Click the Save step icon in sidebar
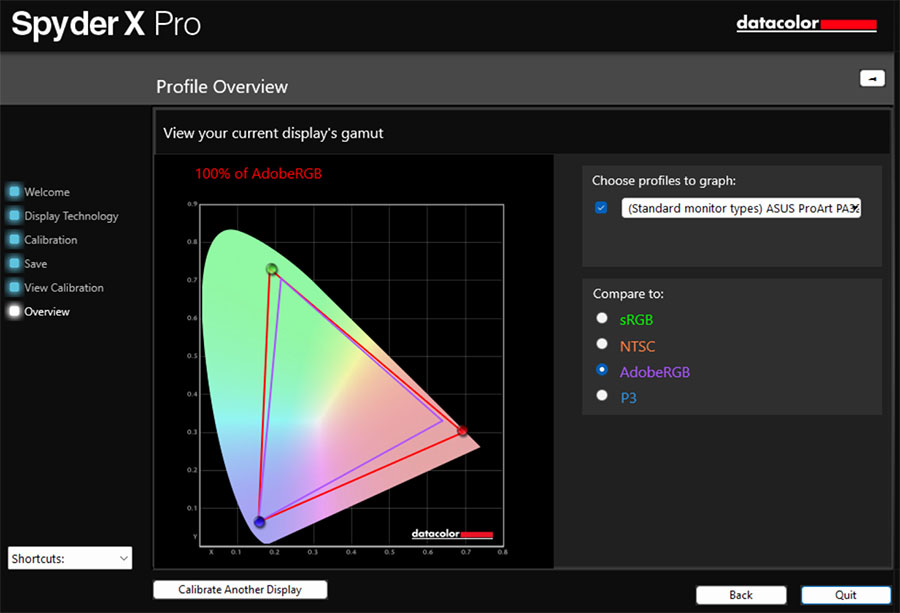Screen dimensions: 900x613 coord(13,263)
